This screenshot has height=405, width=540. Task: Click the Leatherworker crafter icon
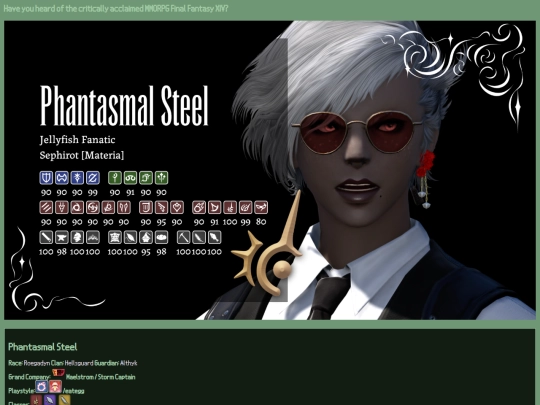(x=115, y=237)
